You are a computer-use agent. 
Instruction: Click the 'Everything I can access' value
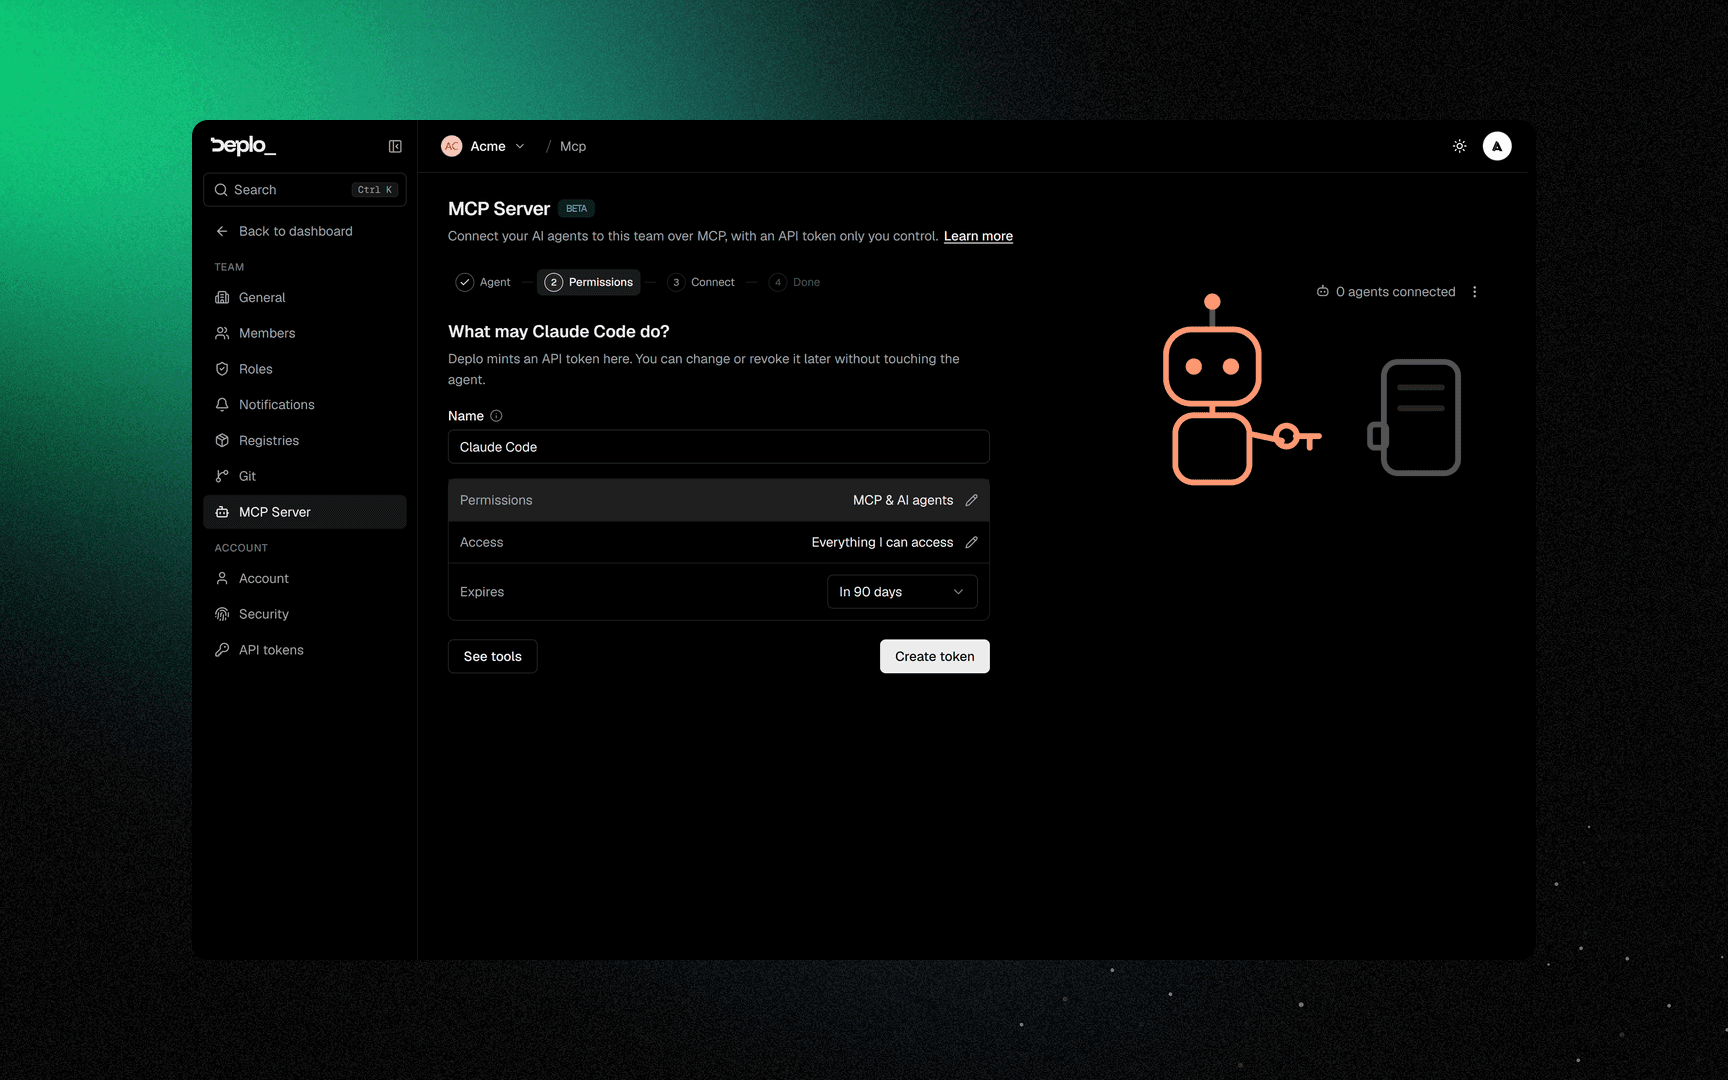click(x=882, y=542)
